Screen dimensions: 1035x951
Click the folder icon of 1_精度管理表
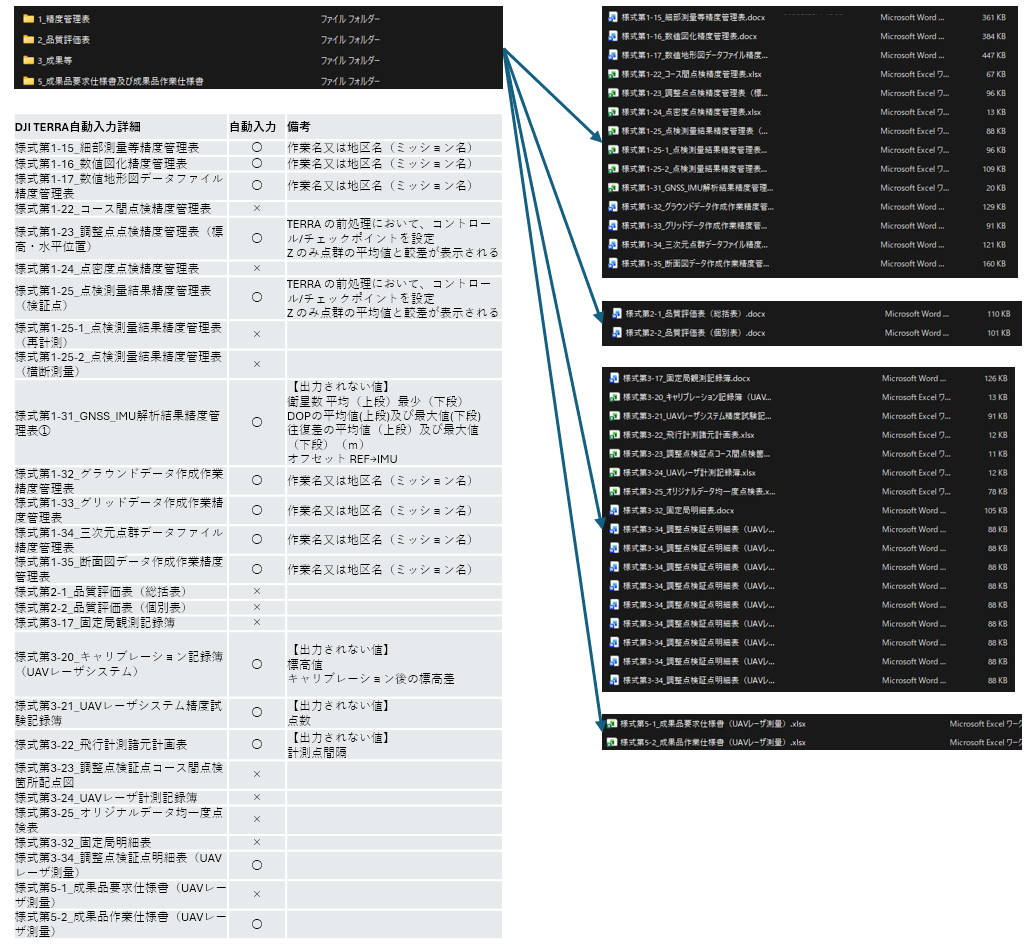pyautogui.click(x=28, y=19)
